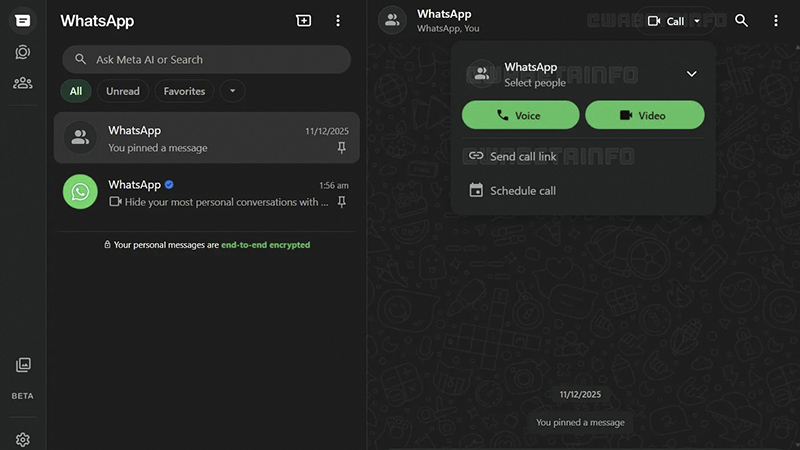Click group icon in call panel
Viewport: 800px width, 450px height.
coord(481,74)
